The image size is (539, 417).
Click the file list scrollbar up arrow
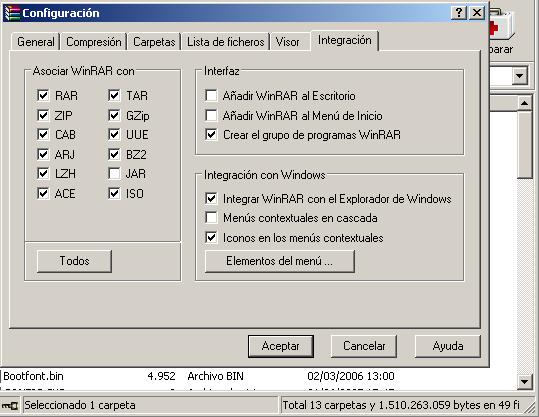tap(525, 103)
